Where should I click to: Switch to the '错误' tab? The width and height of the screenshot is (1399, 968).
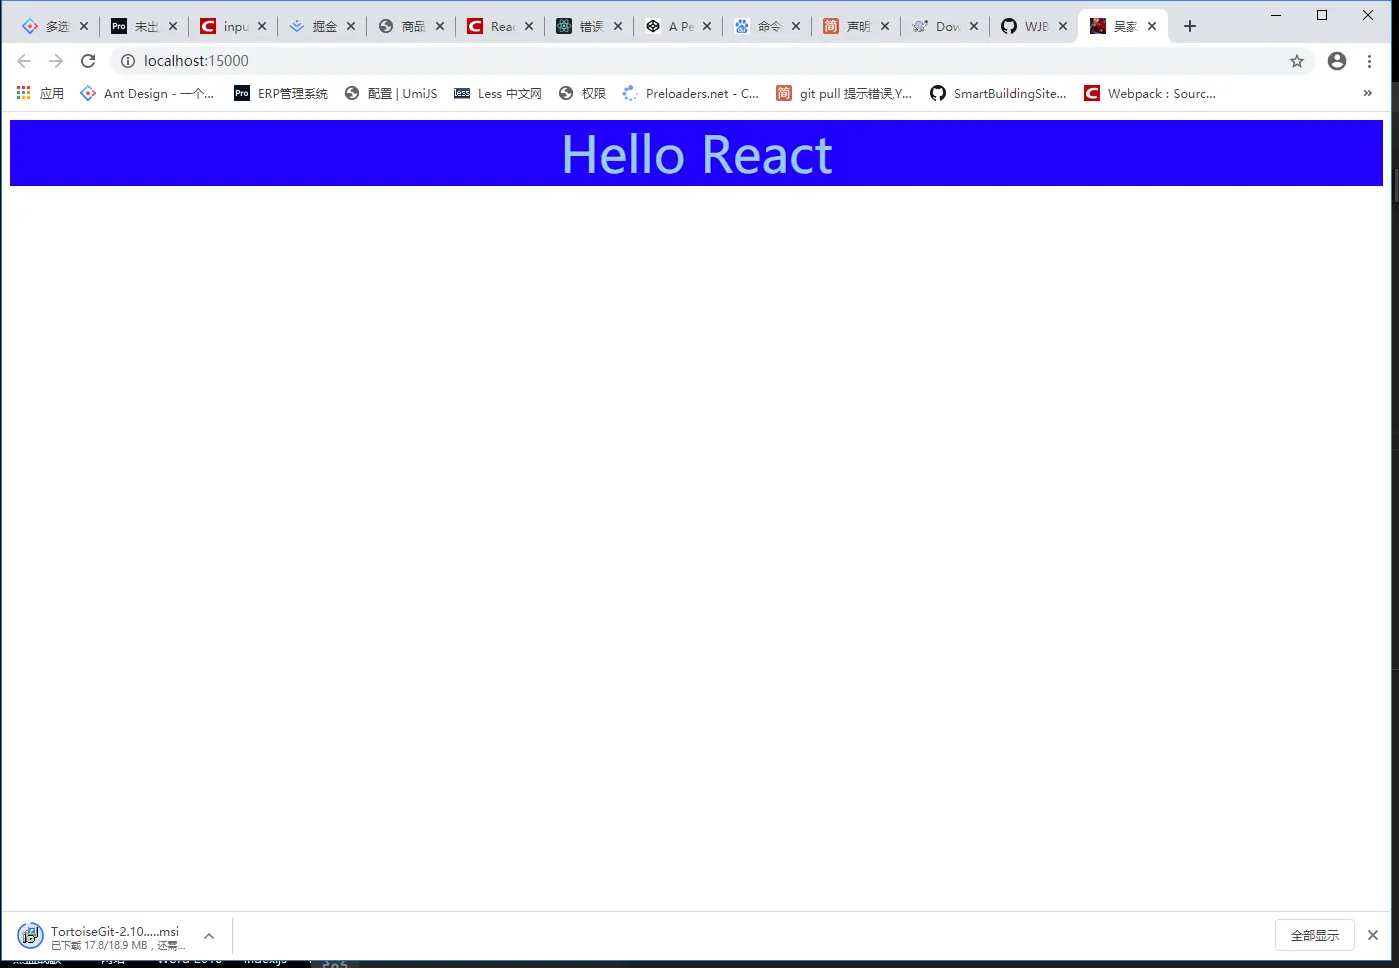589,27
